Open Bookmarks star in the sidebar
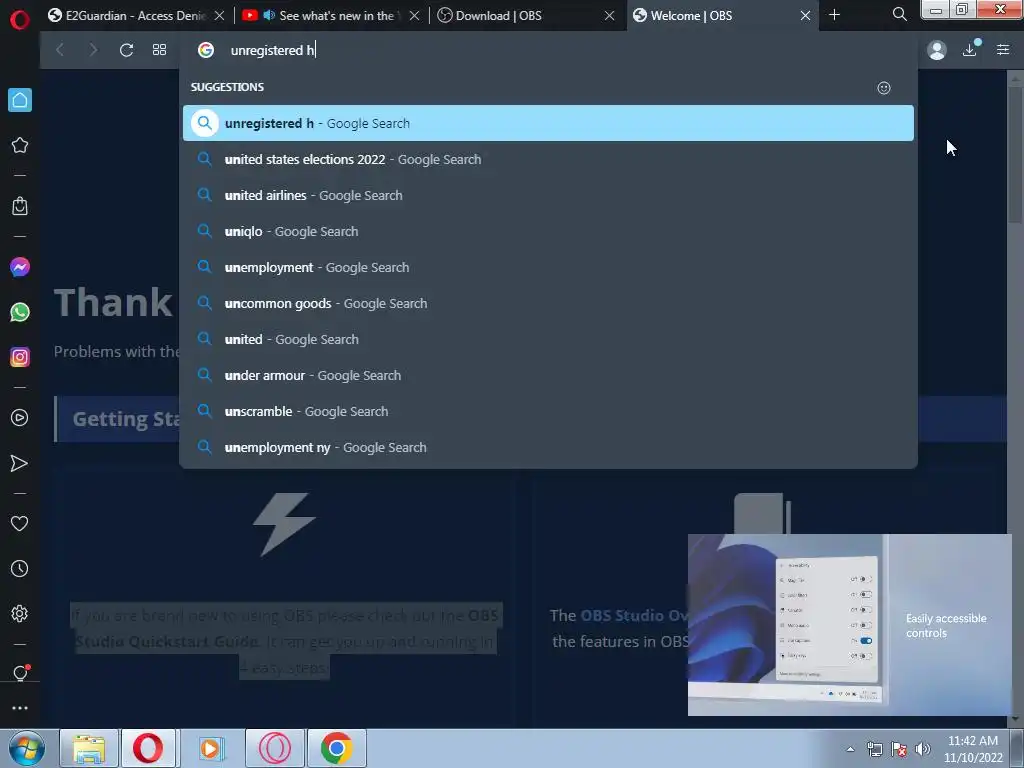The width and height of the screenshot is (1024, 768). (20, 145)
